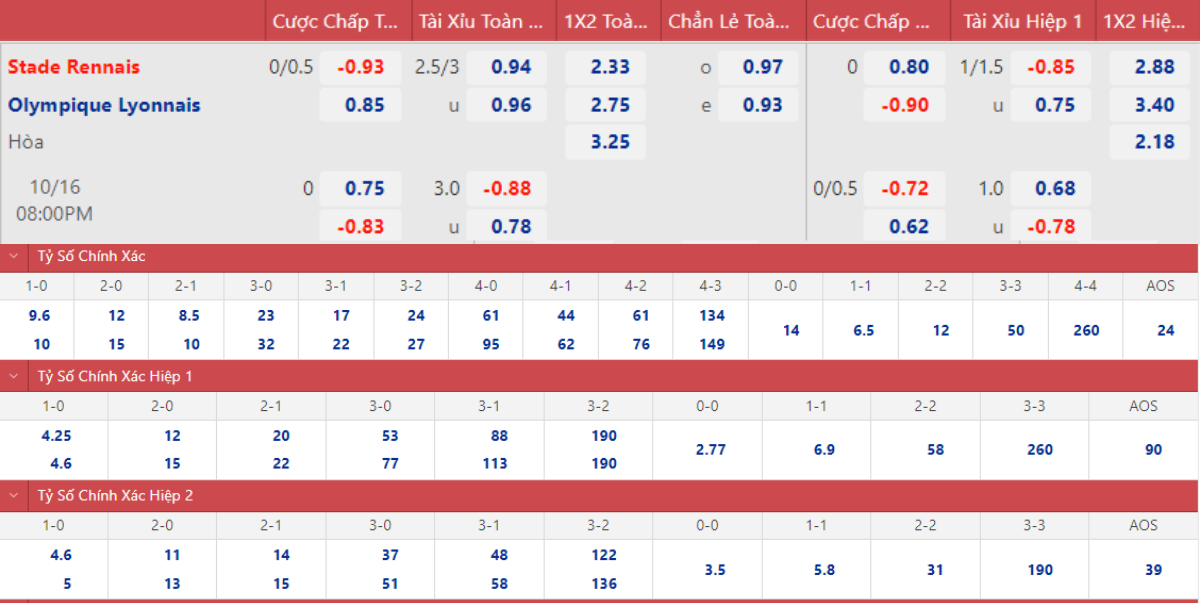The height and width of the screenshot is (603, 1200).
Task: Pick Stade Rennais full-time 1X2 odds 2.33
Action: pos(609,67)
